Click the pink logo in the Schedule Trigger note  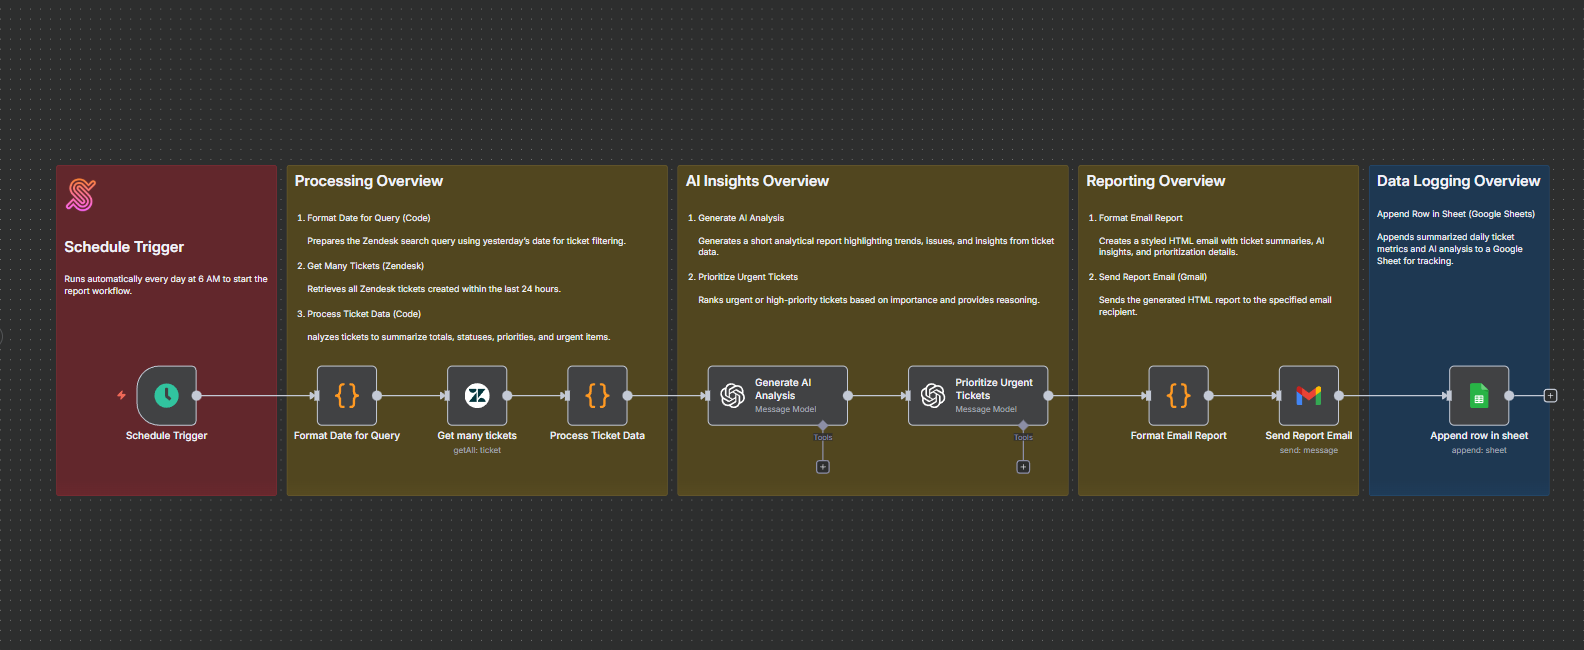(x=81, y=195)
